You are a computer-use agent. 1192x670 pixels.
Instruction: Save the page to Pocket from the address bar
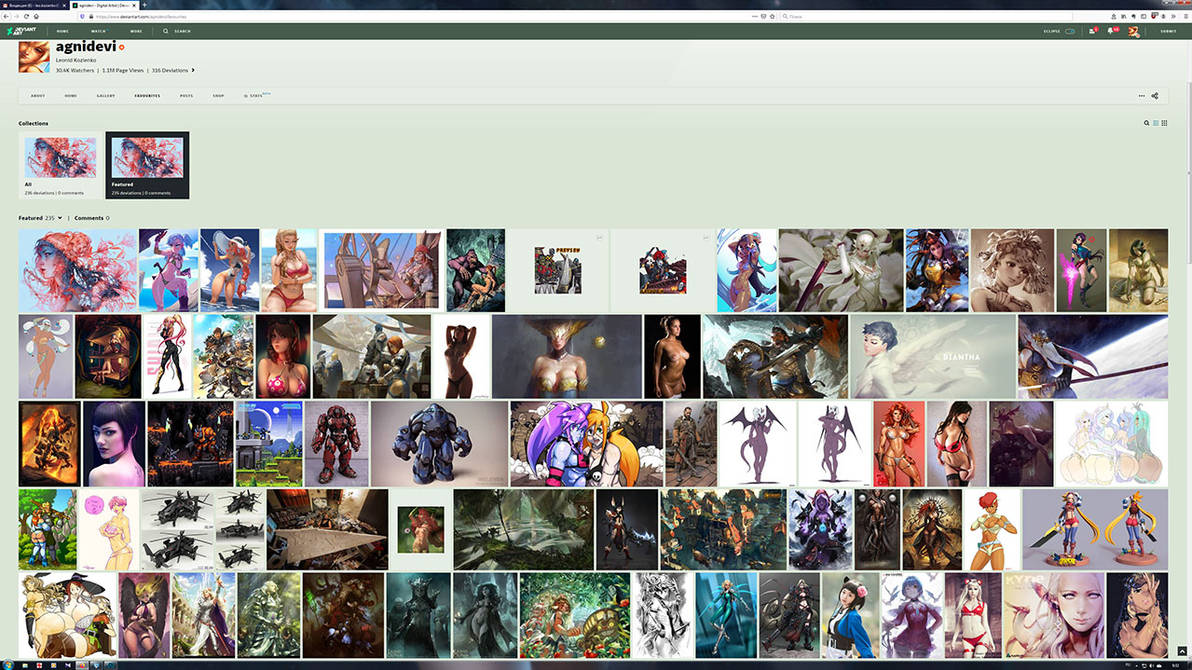[x=763, y=16]
